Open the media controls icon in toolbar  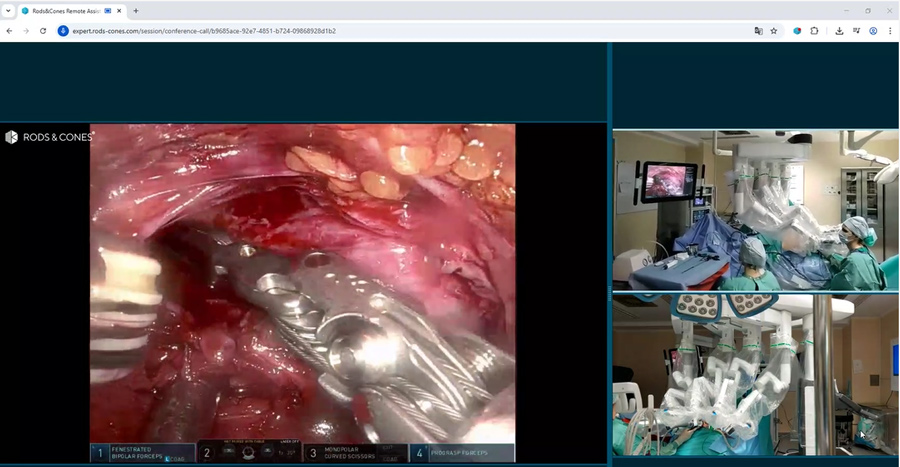857,31
